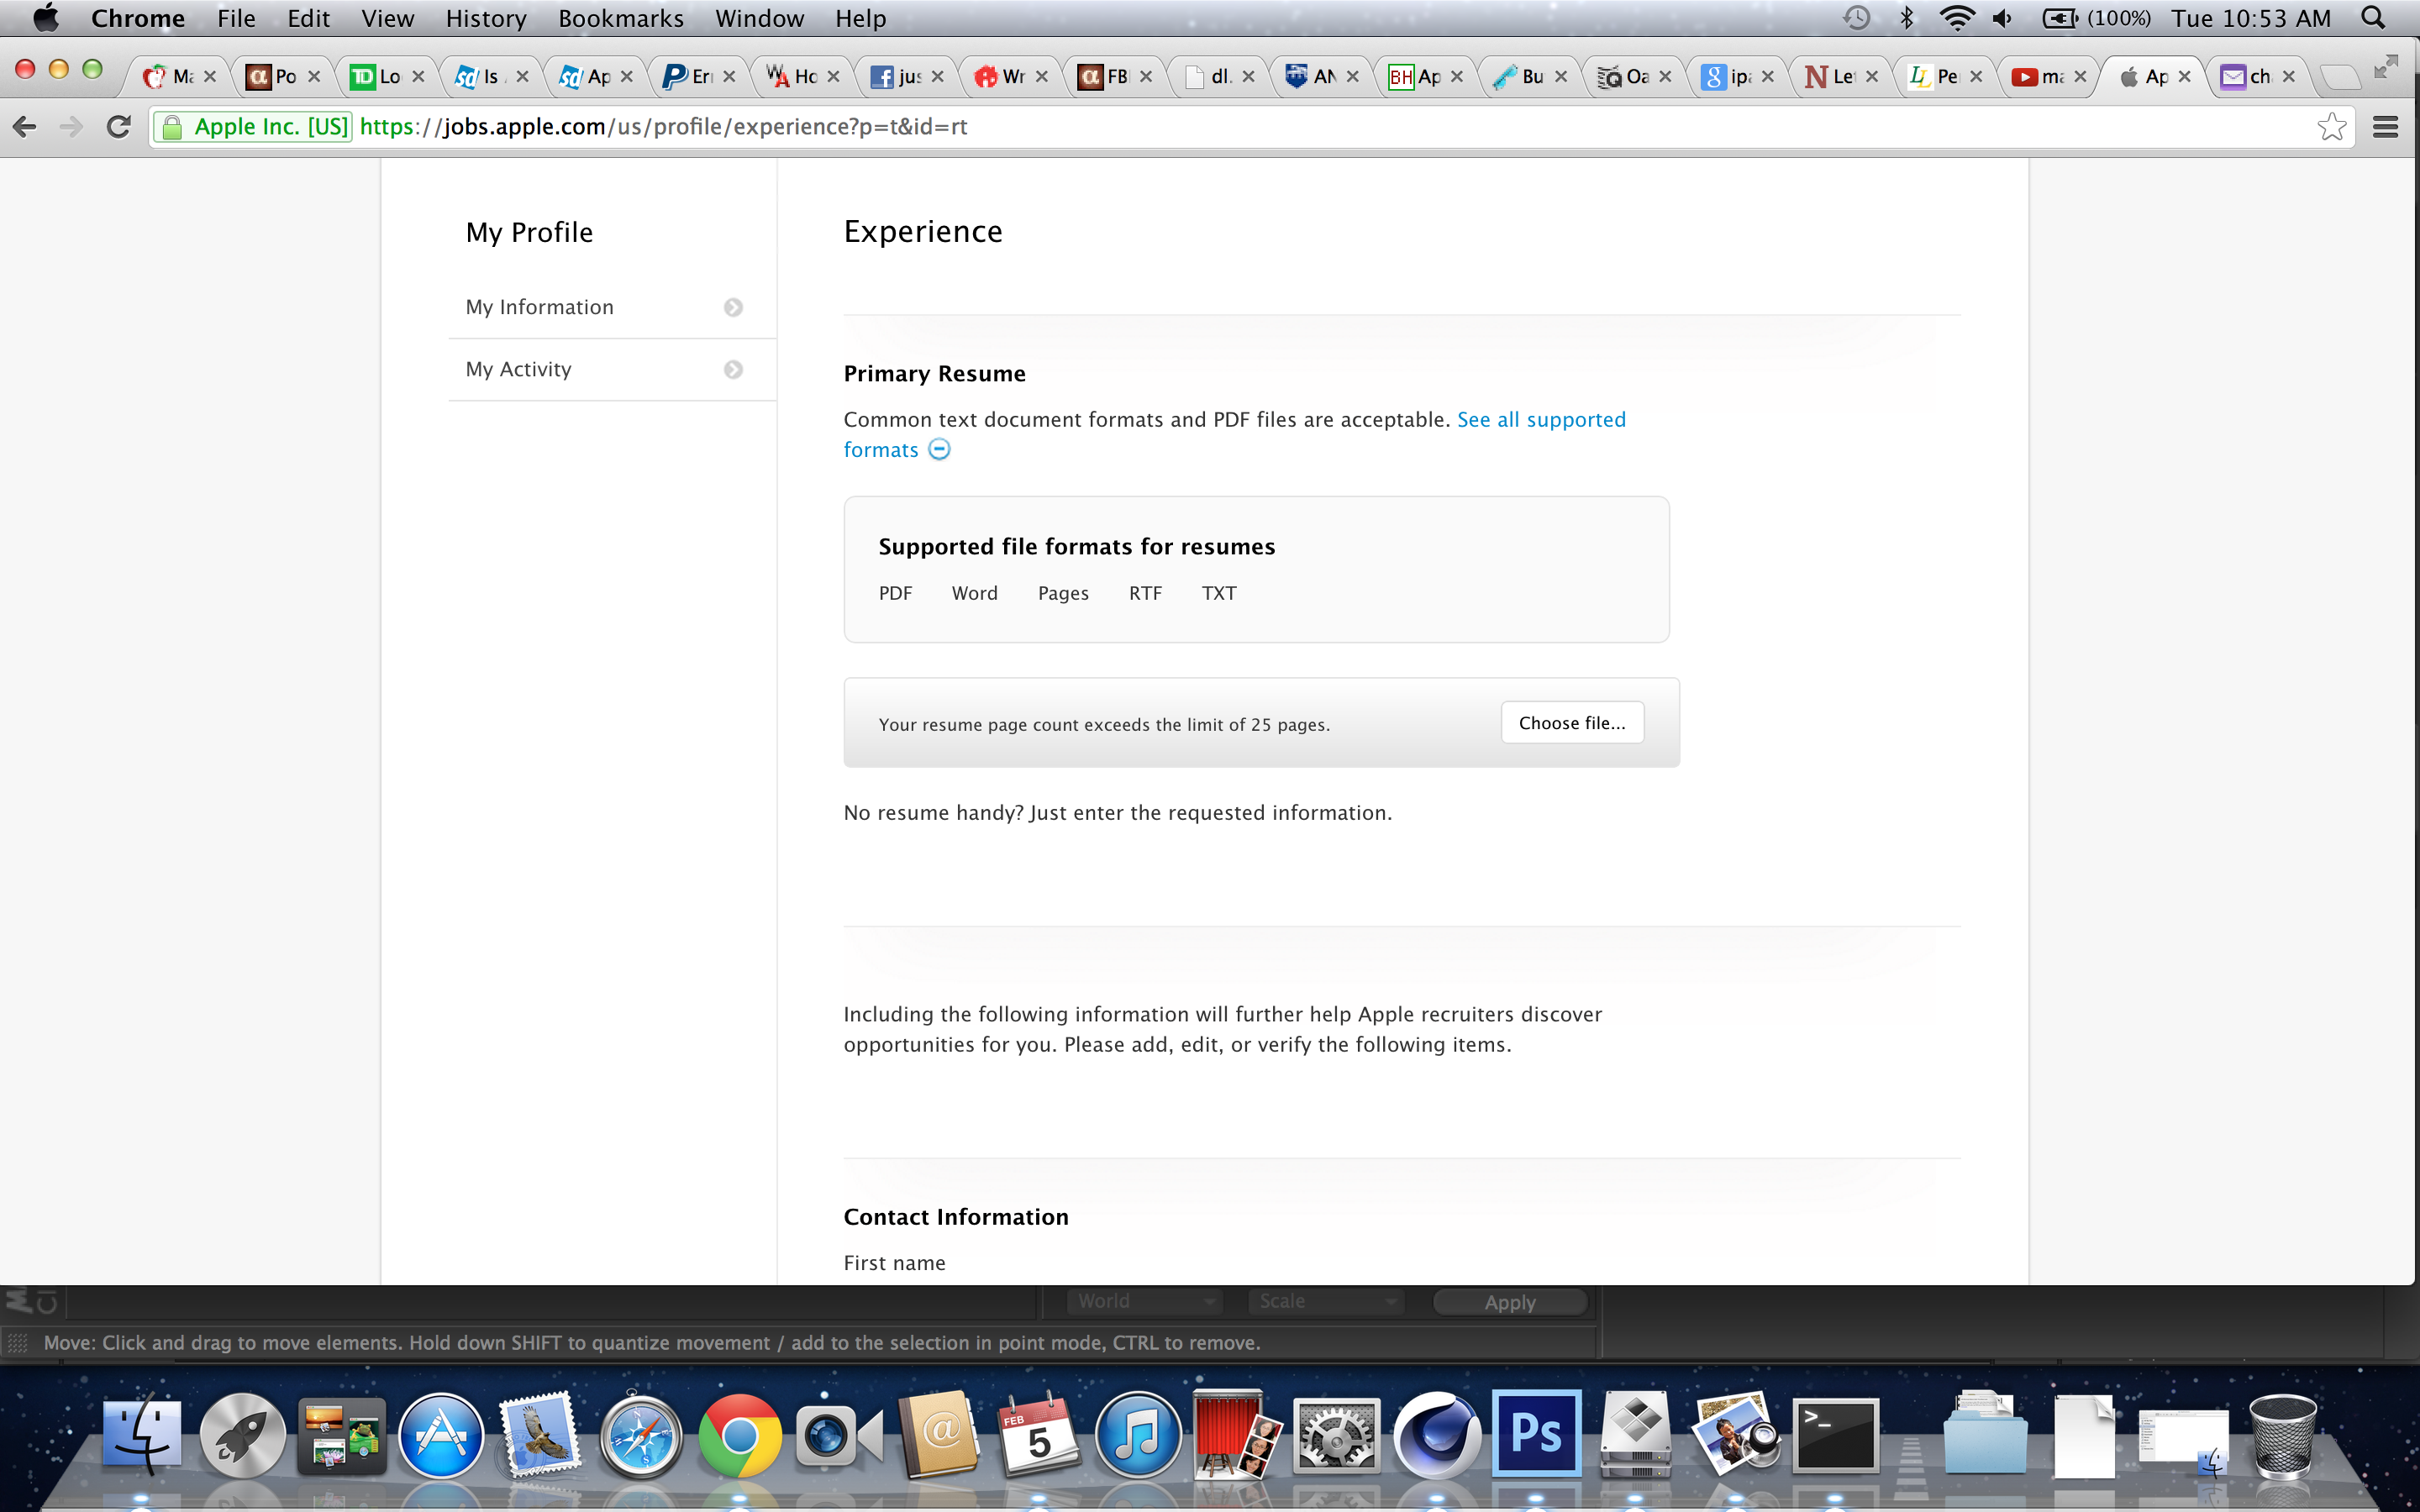2420x1512 pixels.
Task: Click the Bluetooth menu bar icon
Action: pyautogui.click(x=1906, y=18)
